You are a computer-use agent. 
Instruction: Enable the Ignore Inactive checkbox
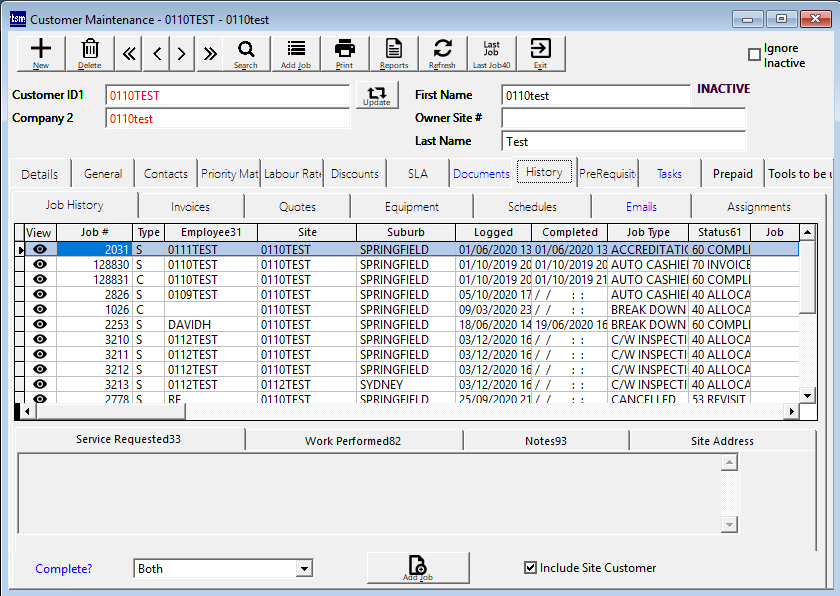coord(755,55)
